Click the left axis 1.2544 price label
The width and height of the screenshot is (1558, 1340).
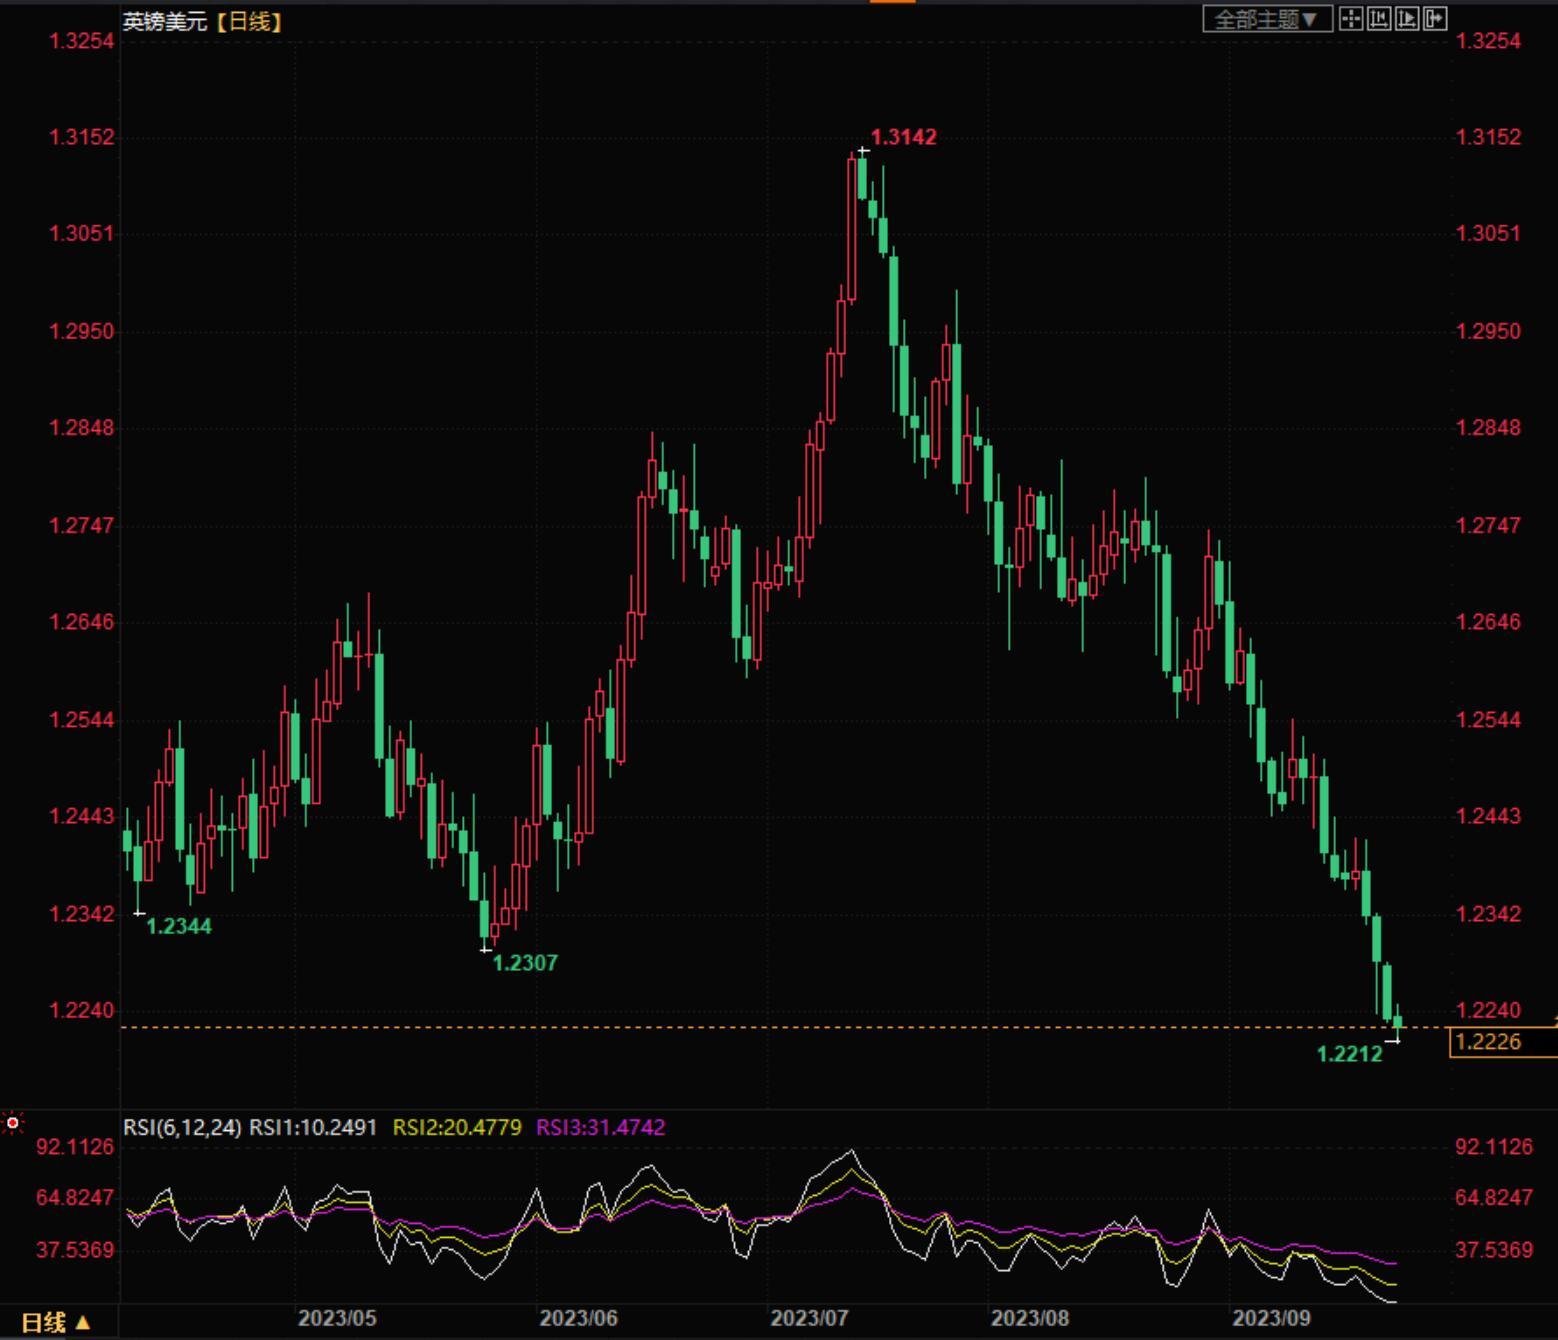tap(81, 720)
